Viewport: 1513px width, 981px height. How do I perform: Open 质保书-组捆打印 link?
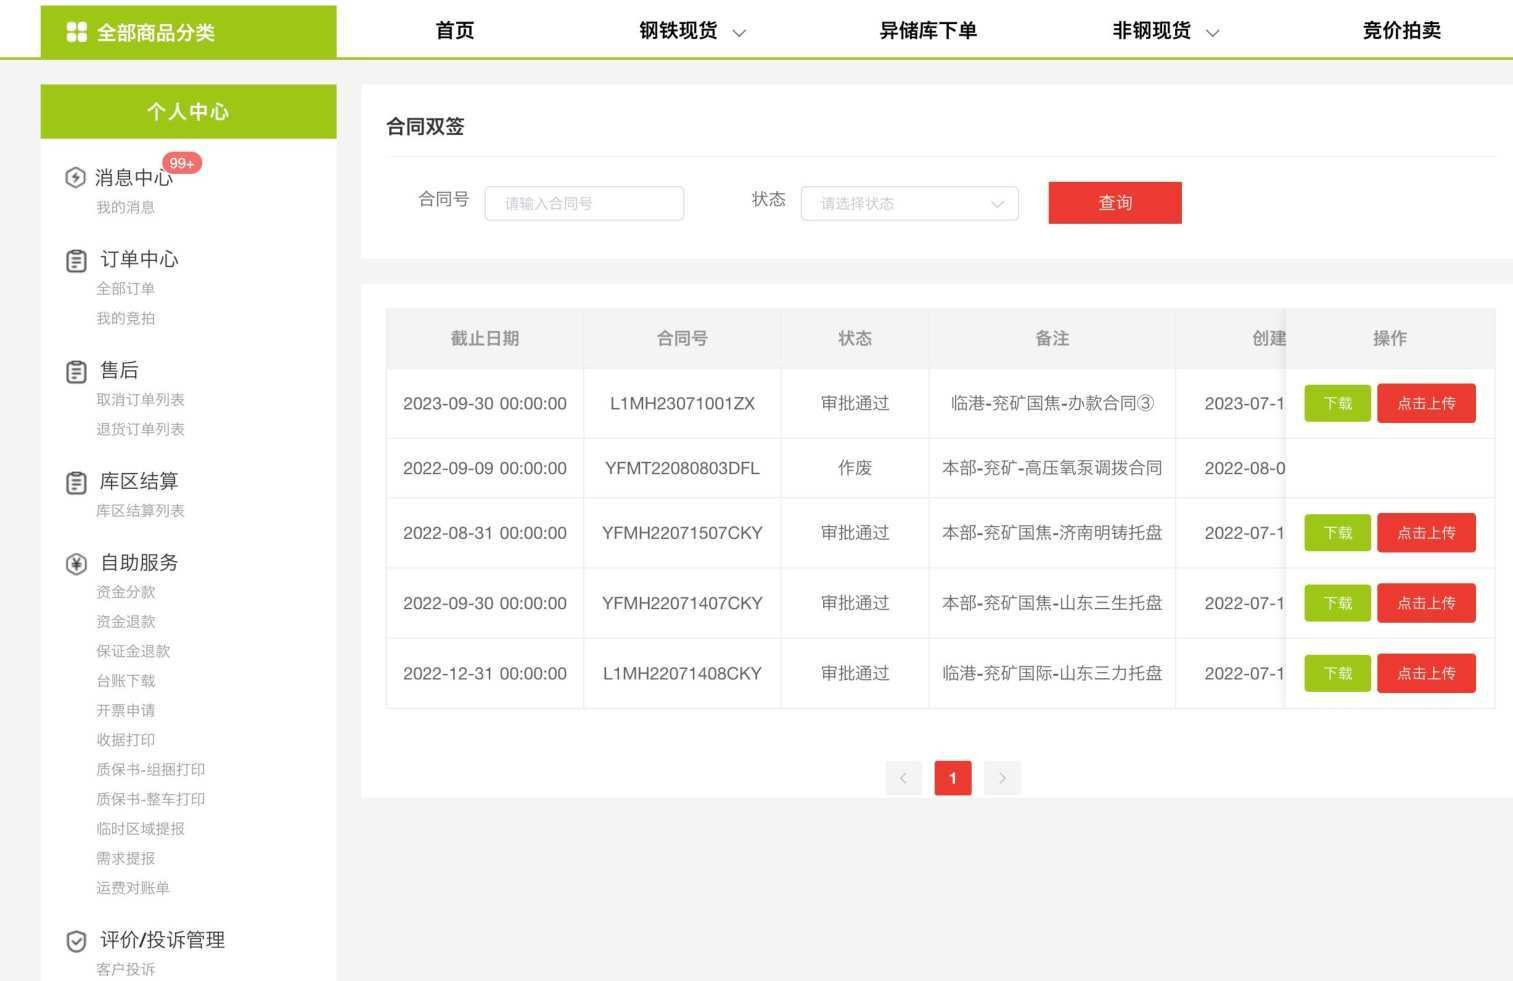pyautogui.click(x=150, y=770)
